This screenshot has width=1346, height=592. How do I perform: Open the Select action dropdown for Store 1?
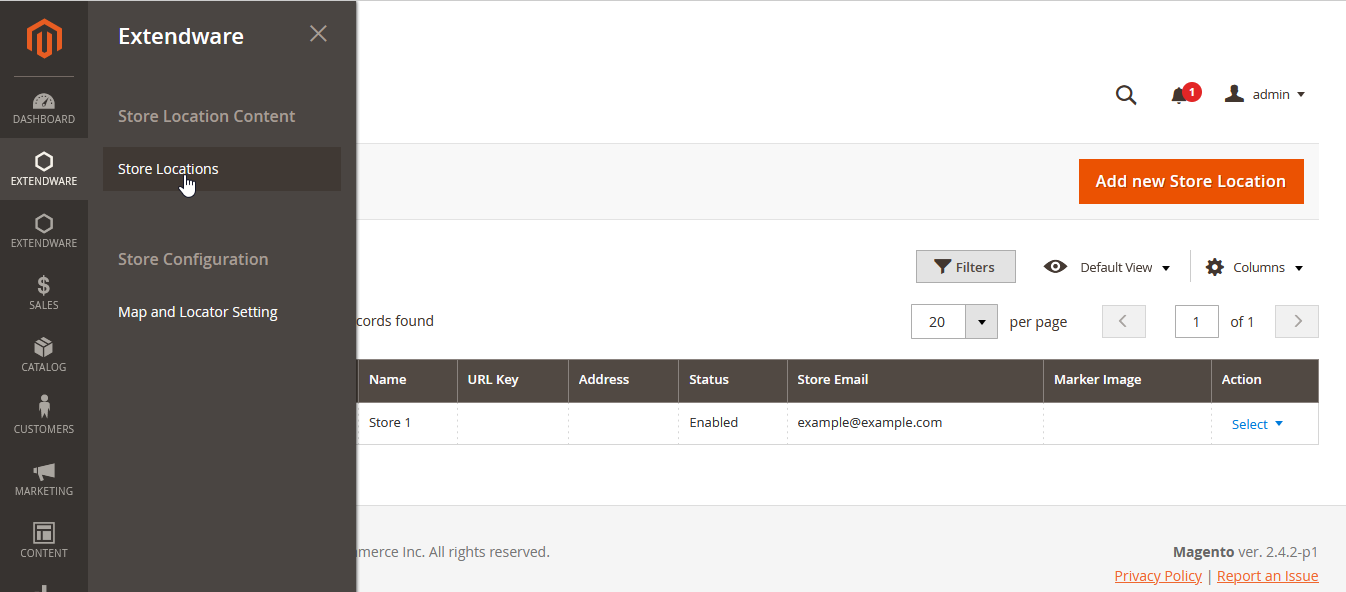coord(1257,424)
